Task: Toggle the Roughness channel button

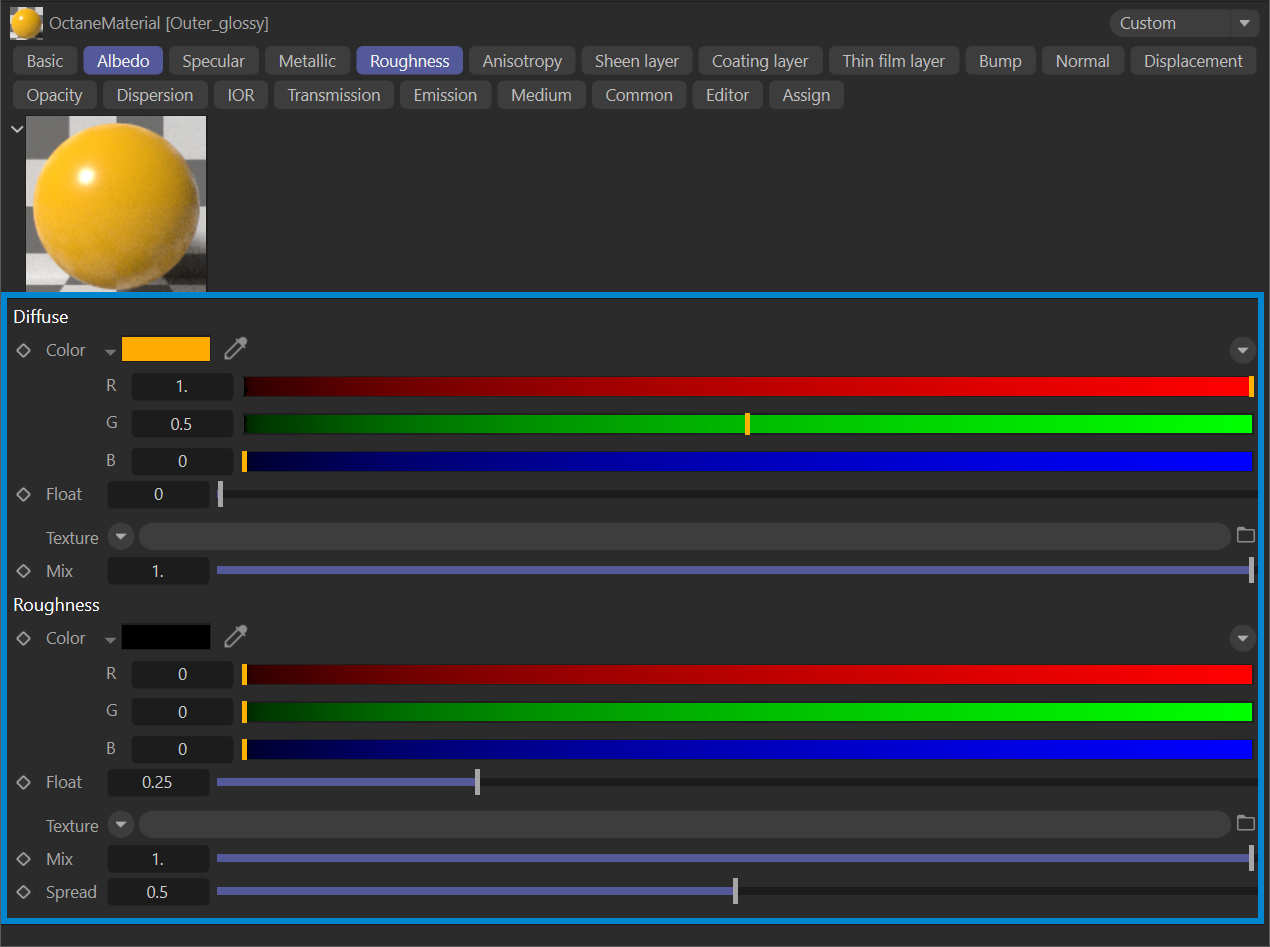Action: coord(409,61)
